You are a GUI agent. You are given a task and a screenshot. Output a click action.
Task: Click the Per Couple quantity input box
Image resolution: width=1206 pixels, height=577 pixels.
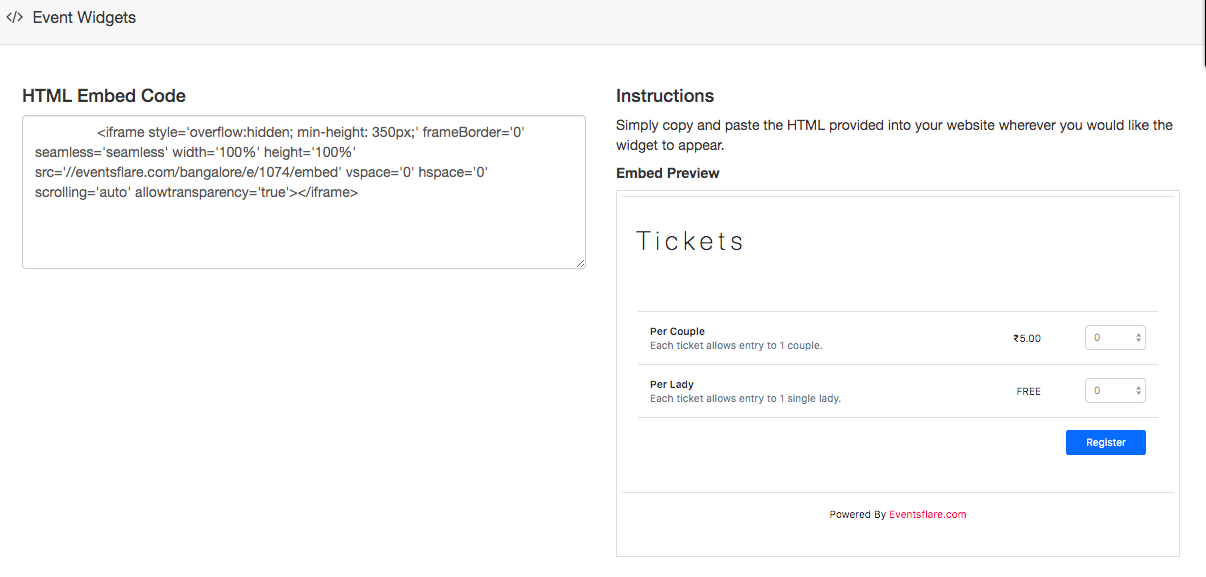point(1110,337)
